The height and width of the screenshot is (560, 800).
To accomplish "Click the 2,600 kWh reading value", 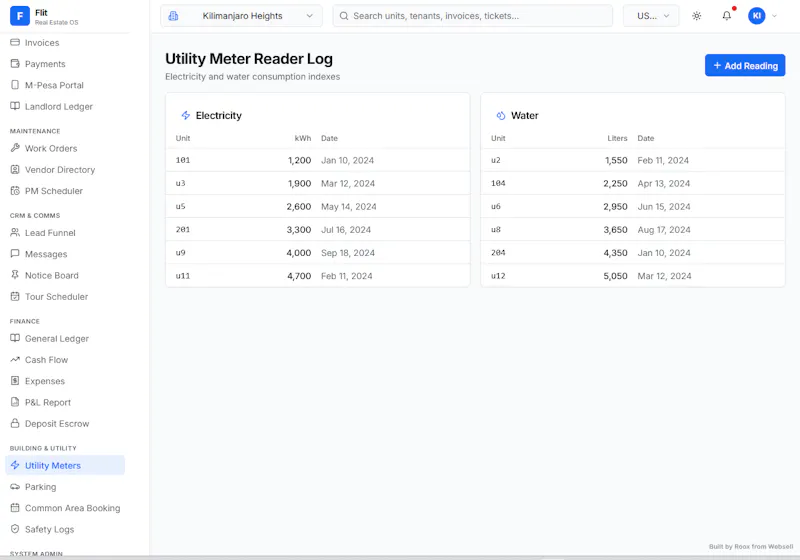I will coord(298,206).
